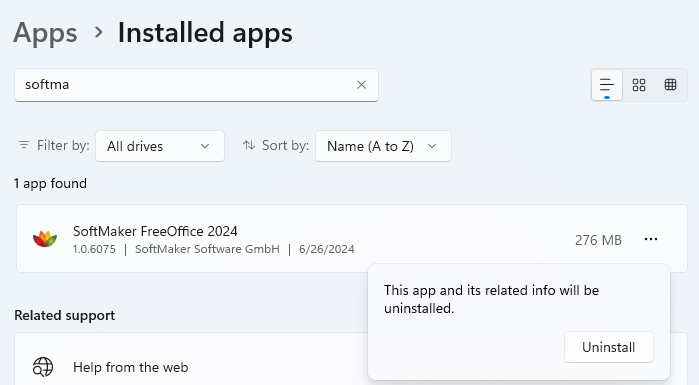Select the SoftMaker FreeOffice 2024 app name
Screen dimensions: 699x385
click(x=155, y=231)
